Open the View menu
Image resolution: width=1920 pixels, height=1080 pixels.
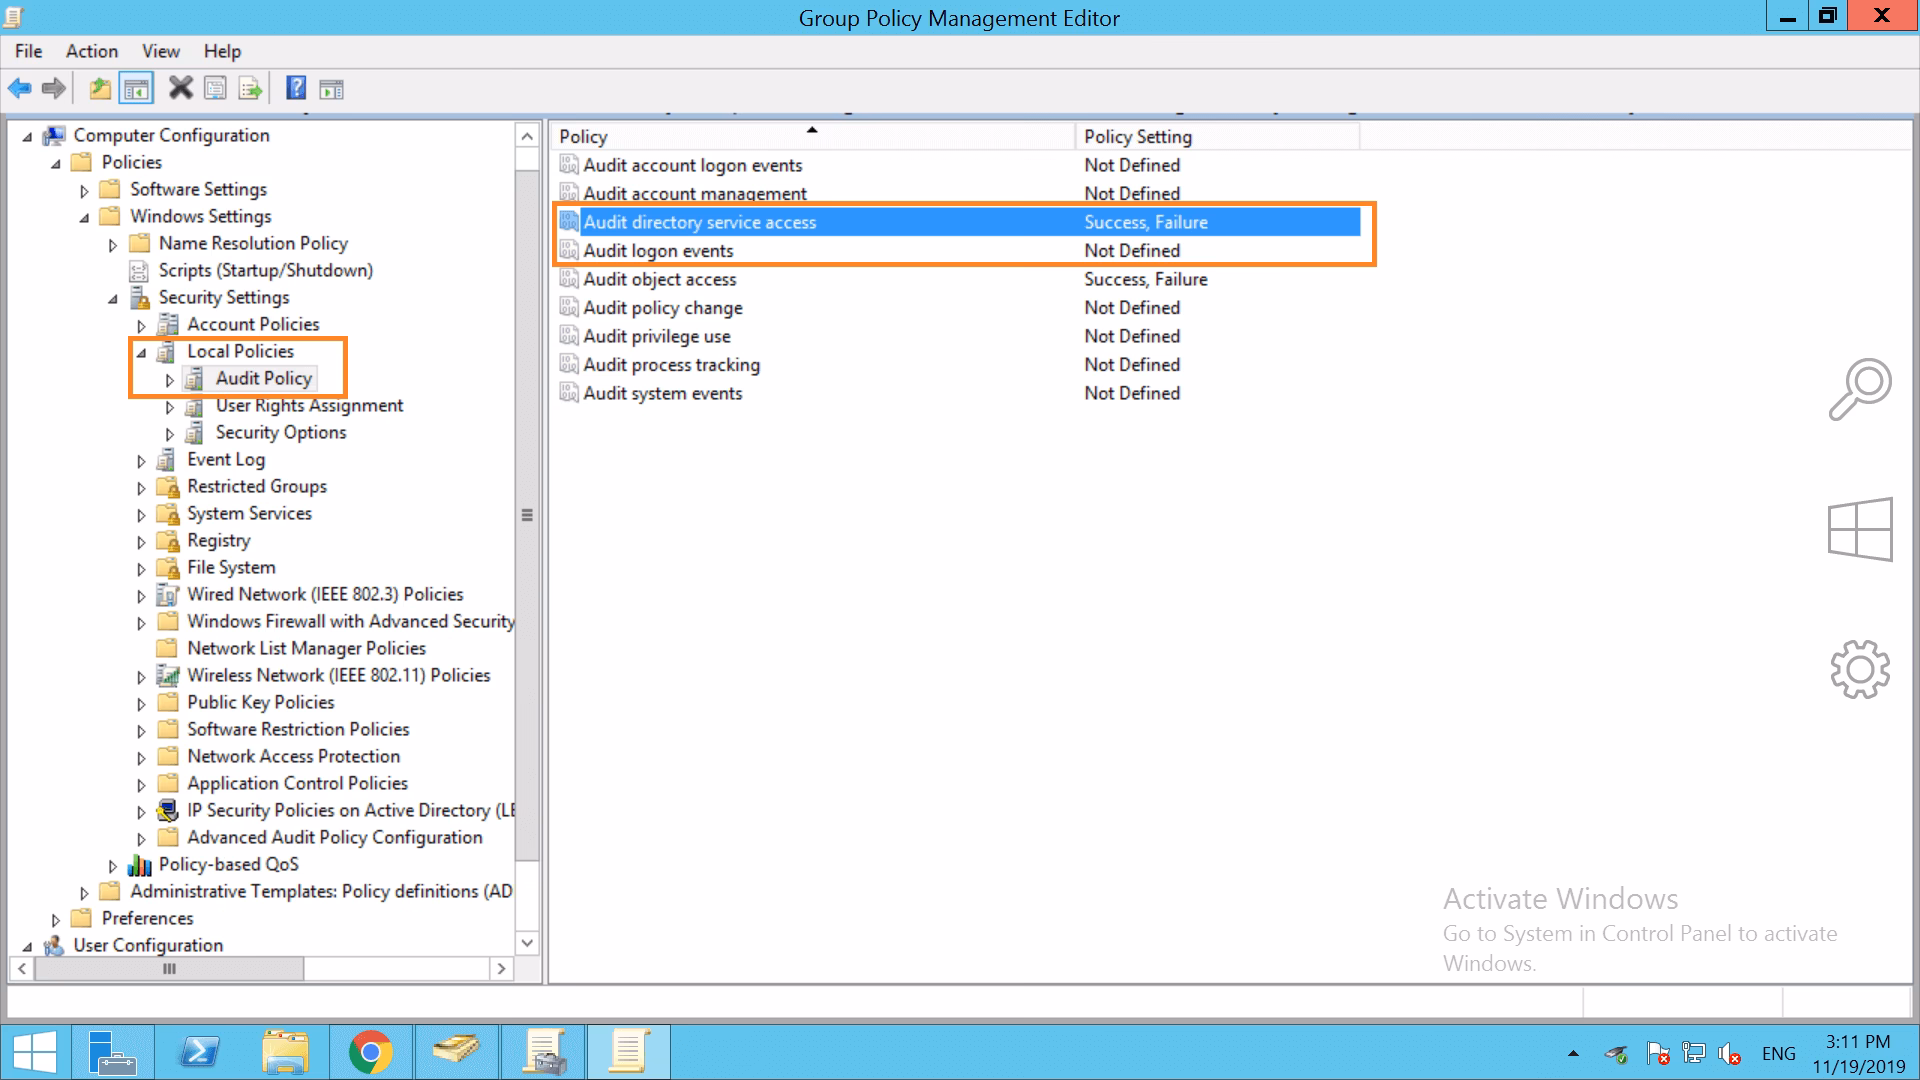160,51
